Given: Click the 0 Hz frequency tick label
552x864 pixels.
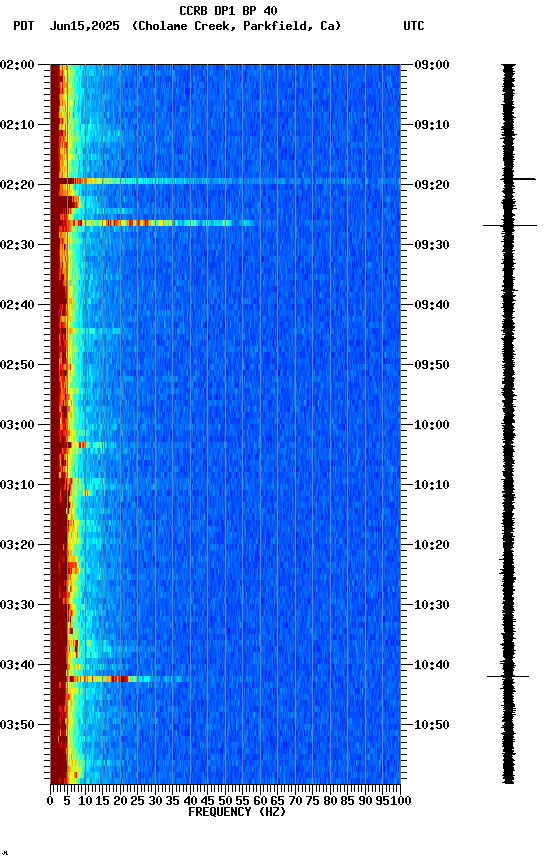Looking at the screenshot, I should coord(50,801).
